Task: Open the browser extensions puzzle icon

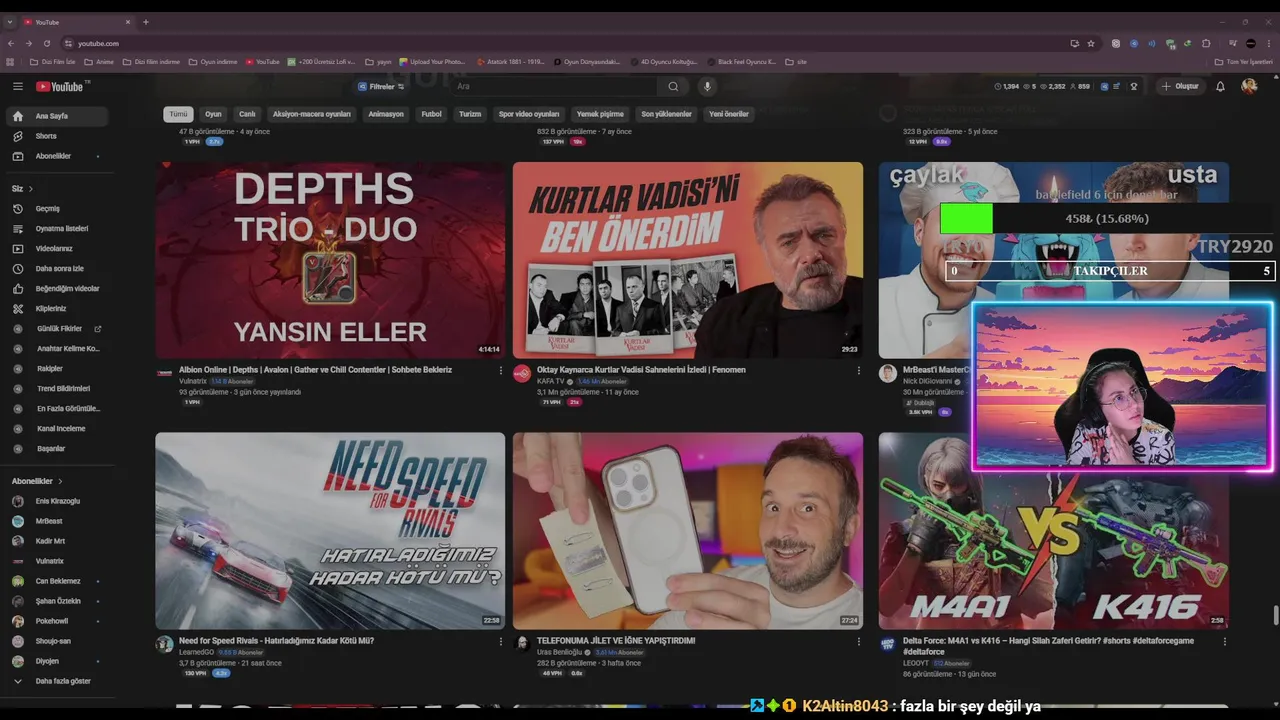Action: pos(1206,43)
